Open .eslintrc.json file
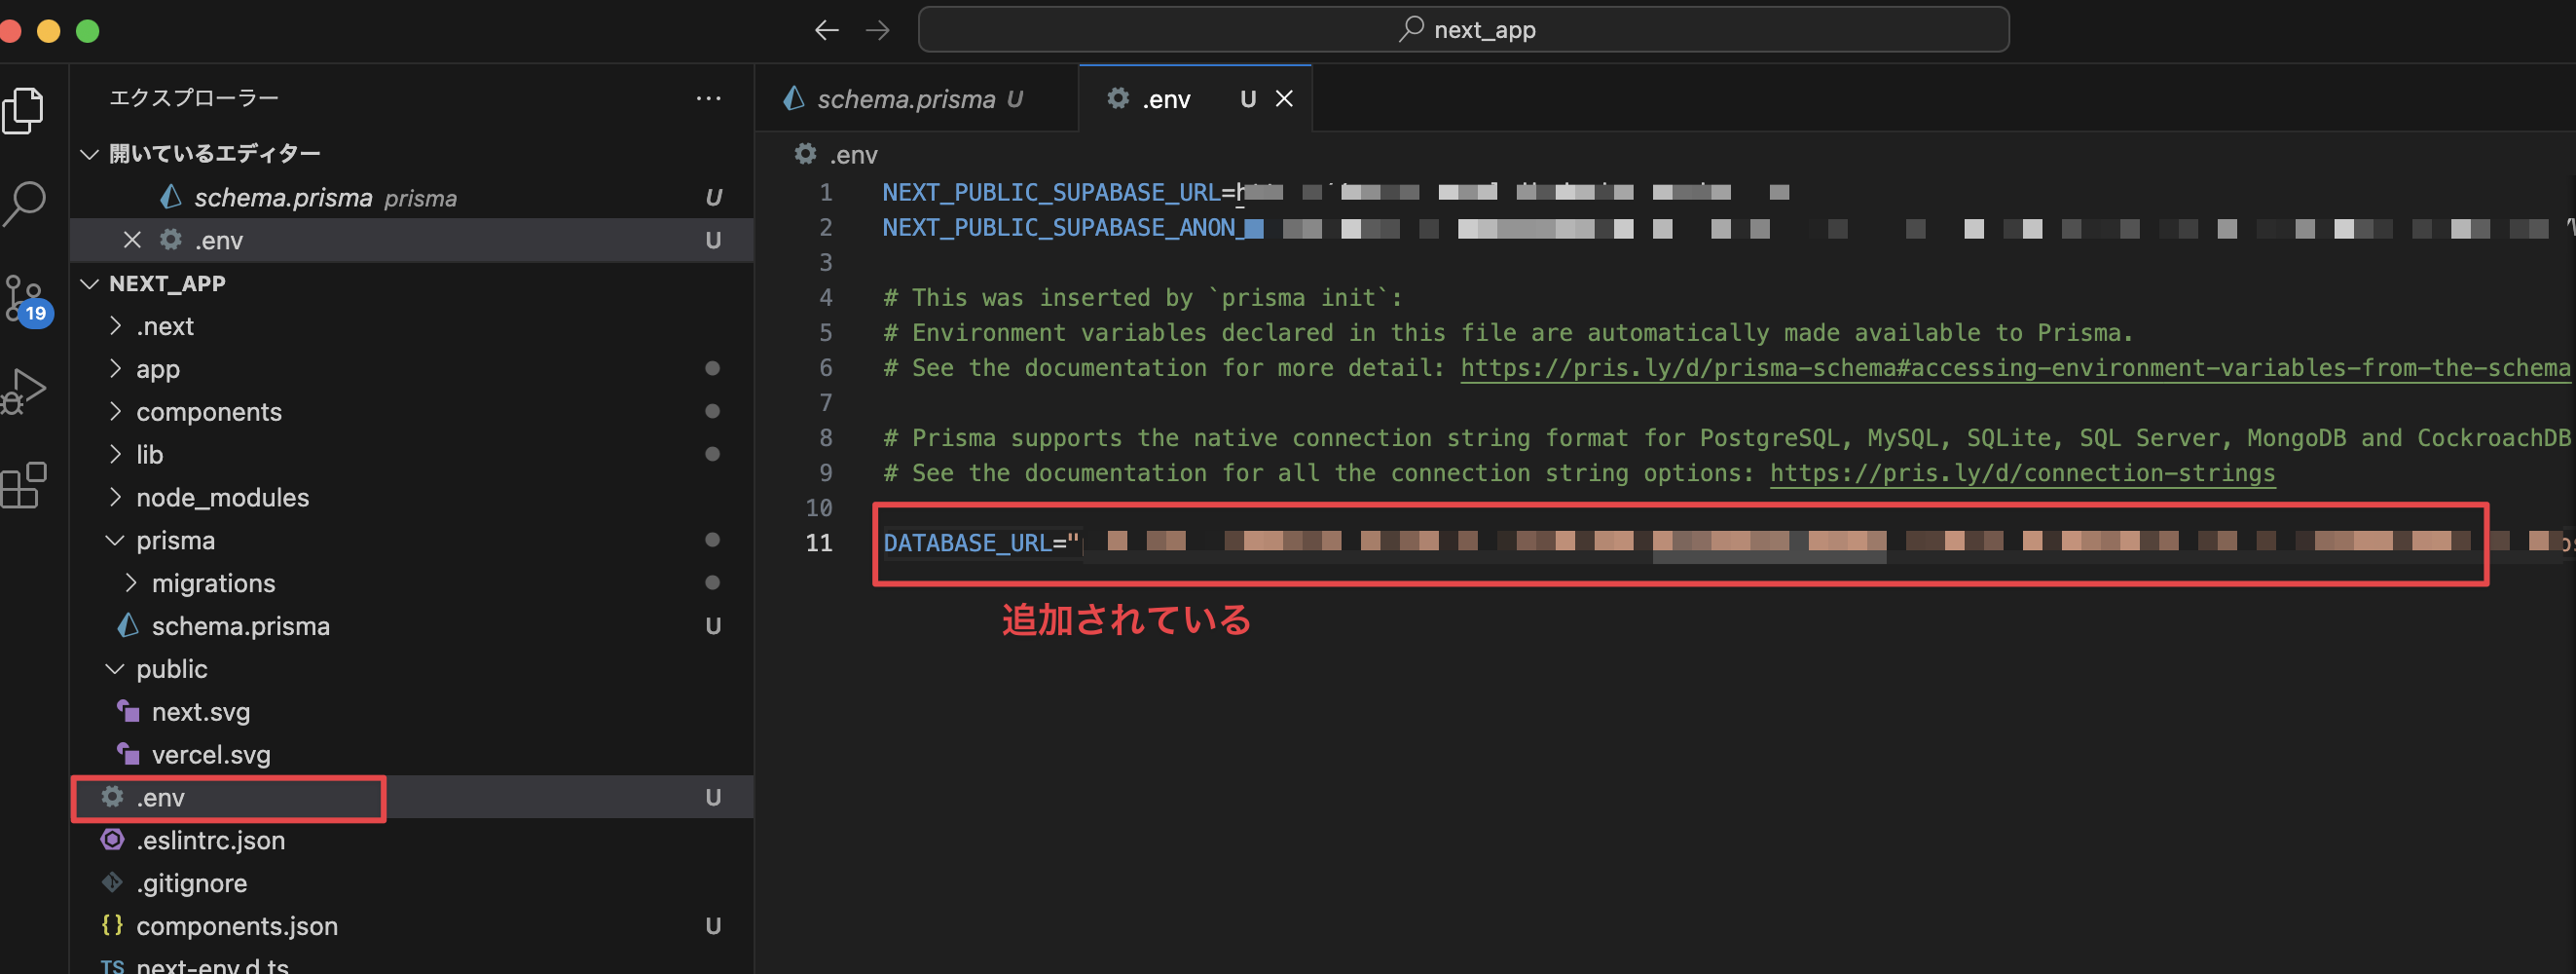 tap(412, 841)
